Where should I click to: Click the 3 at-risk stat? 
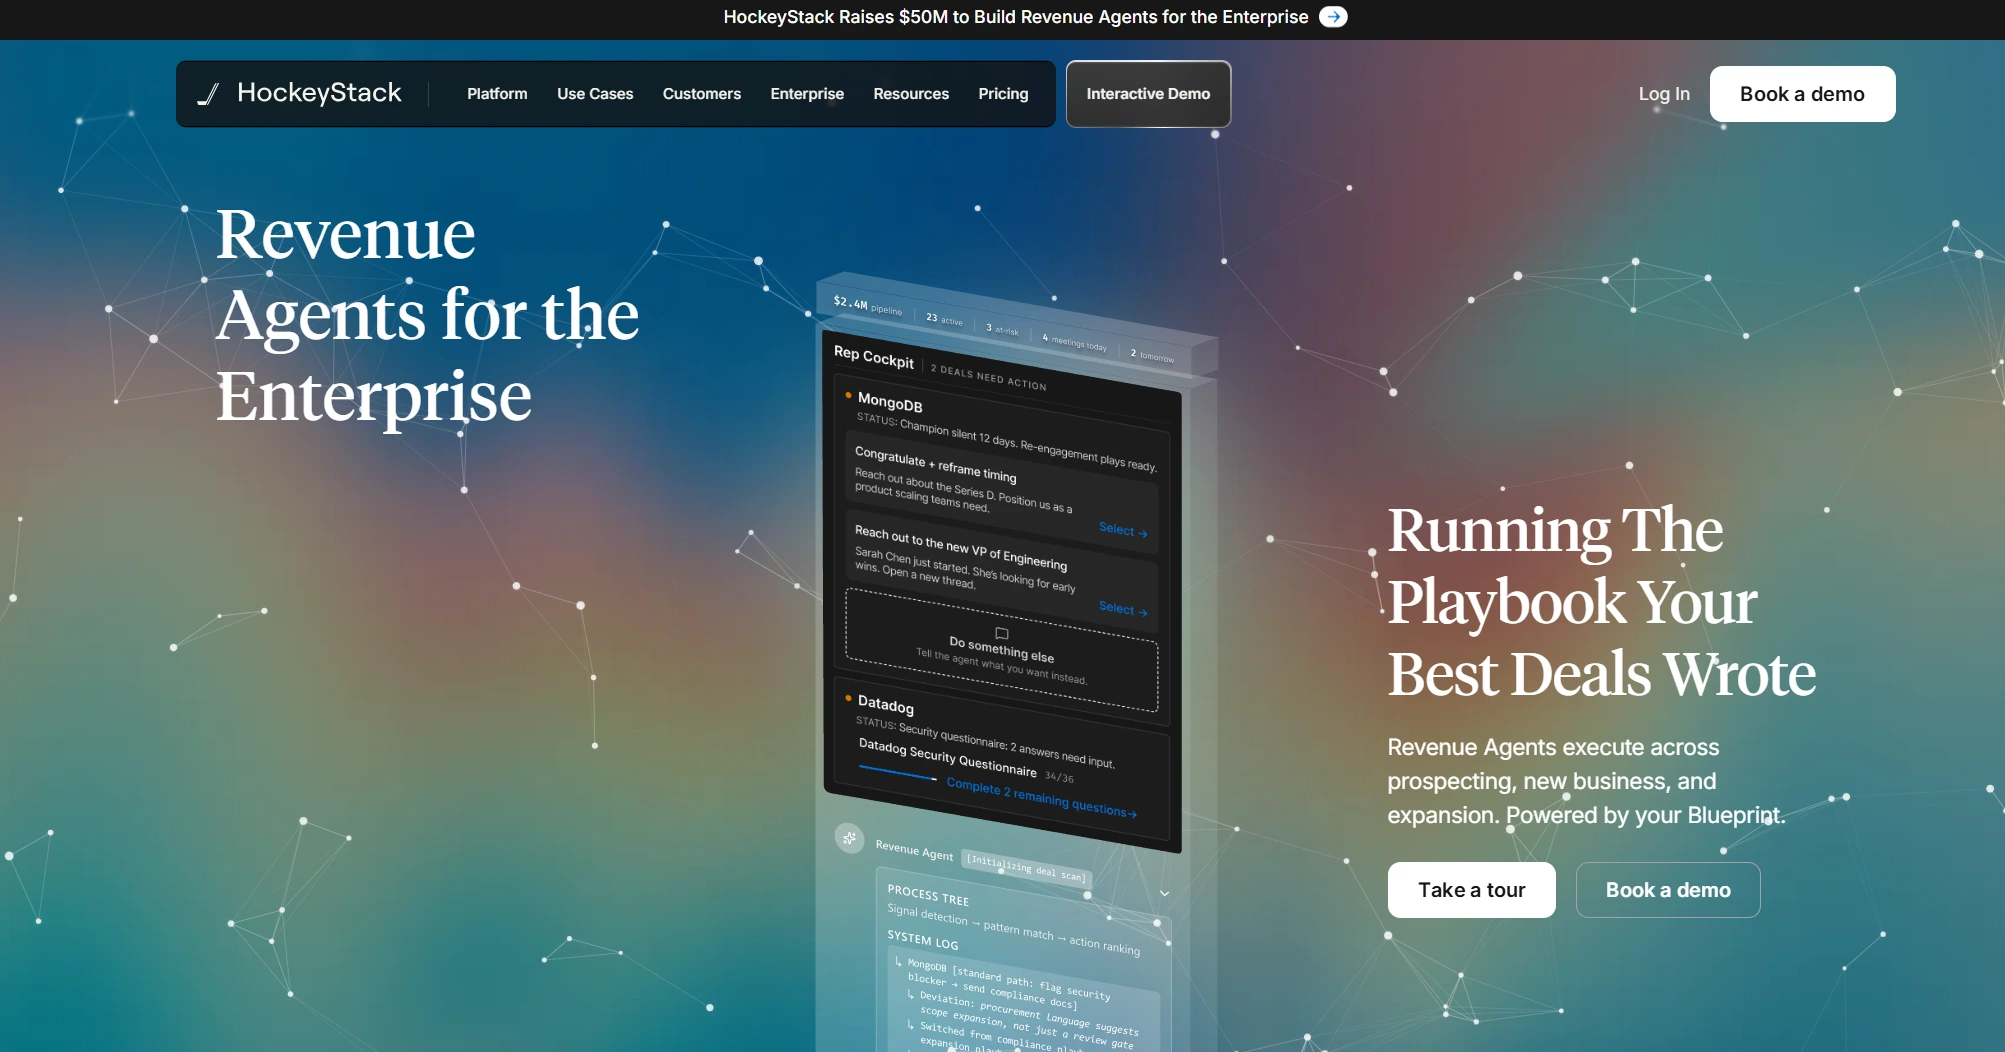point(1002,329)
